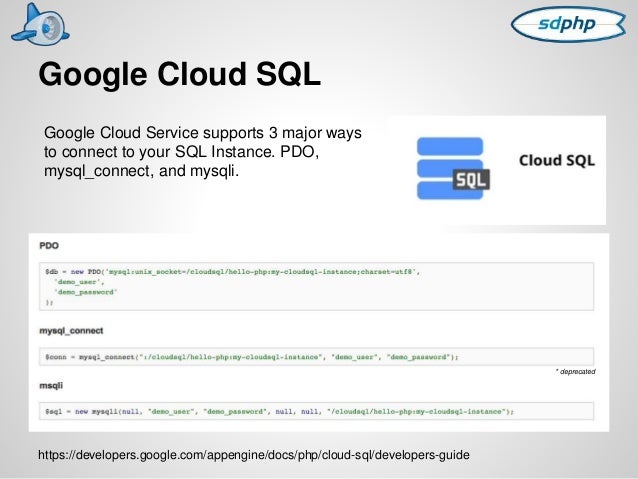The image size is (638, 479).
Task: Click the App Engine airplane logo
Action: (40, 25)
